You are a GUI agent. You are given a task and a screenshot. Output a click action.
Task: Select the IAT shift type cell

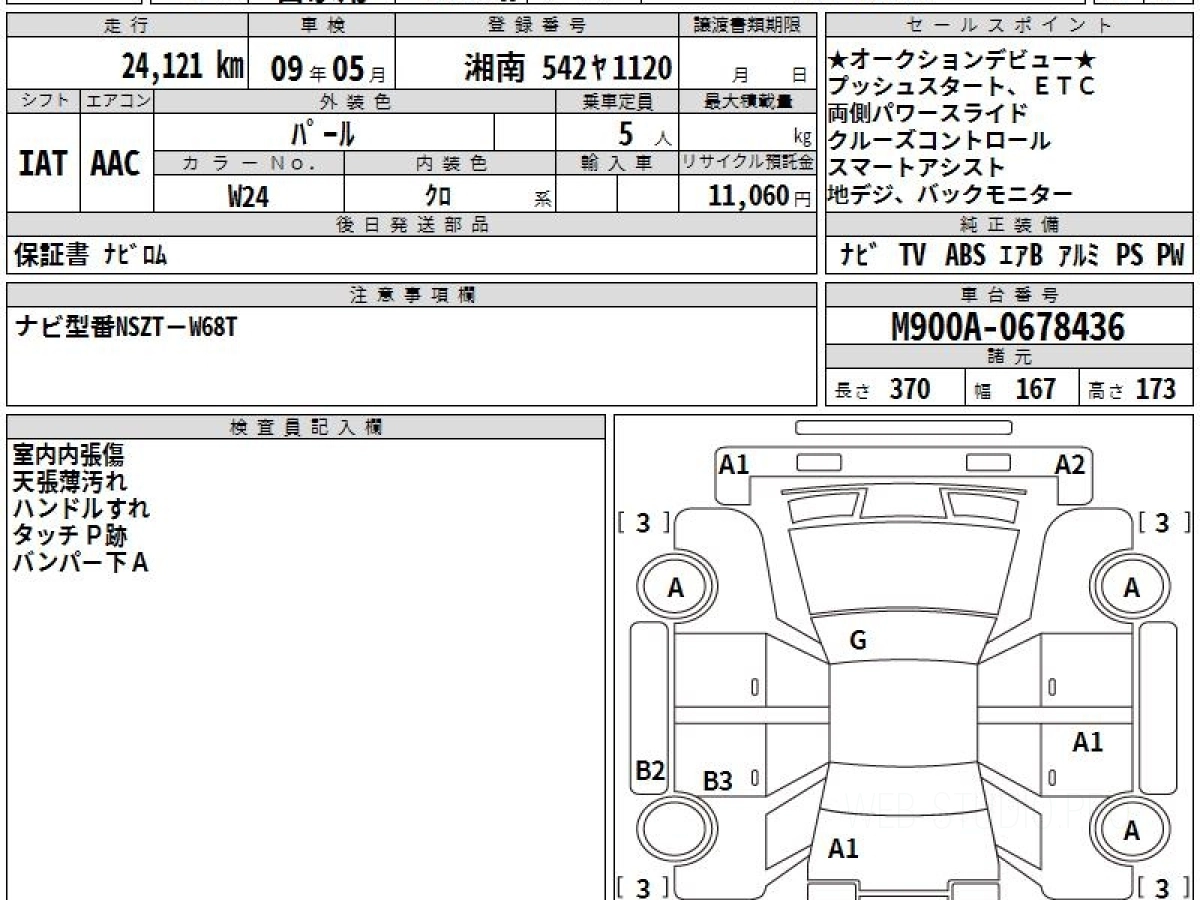tap(43, 163)
